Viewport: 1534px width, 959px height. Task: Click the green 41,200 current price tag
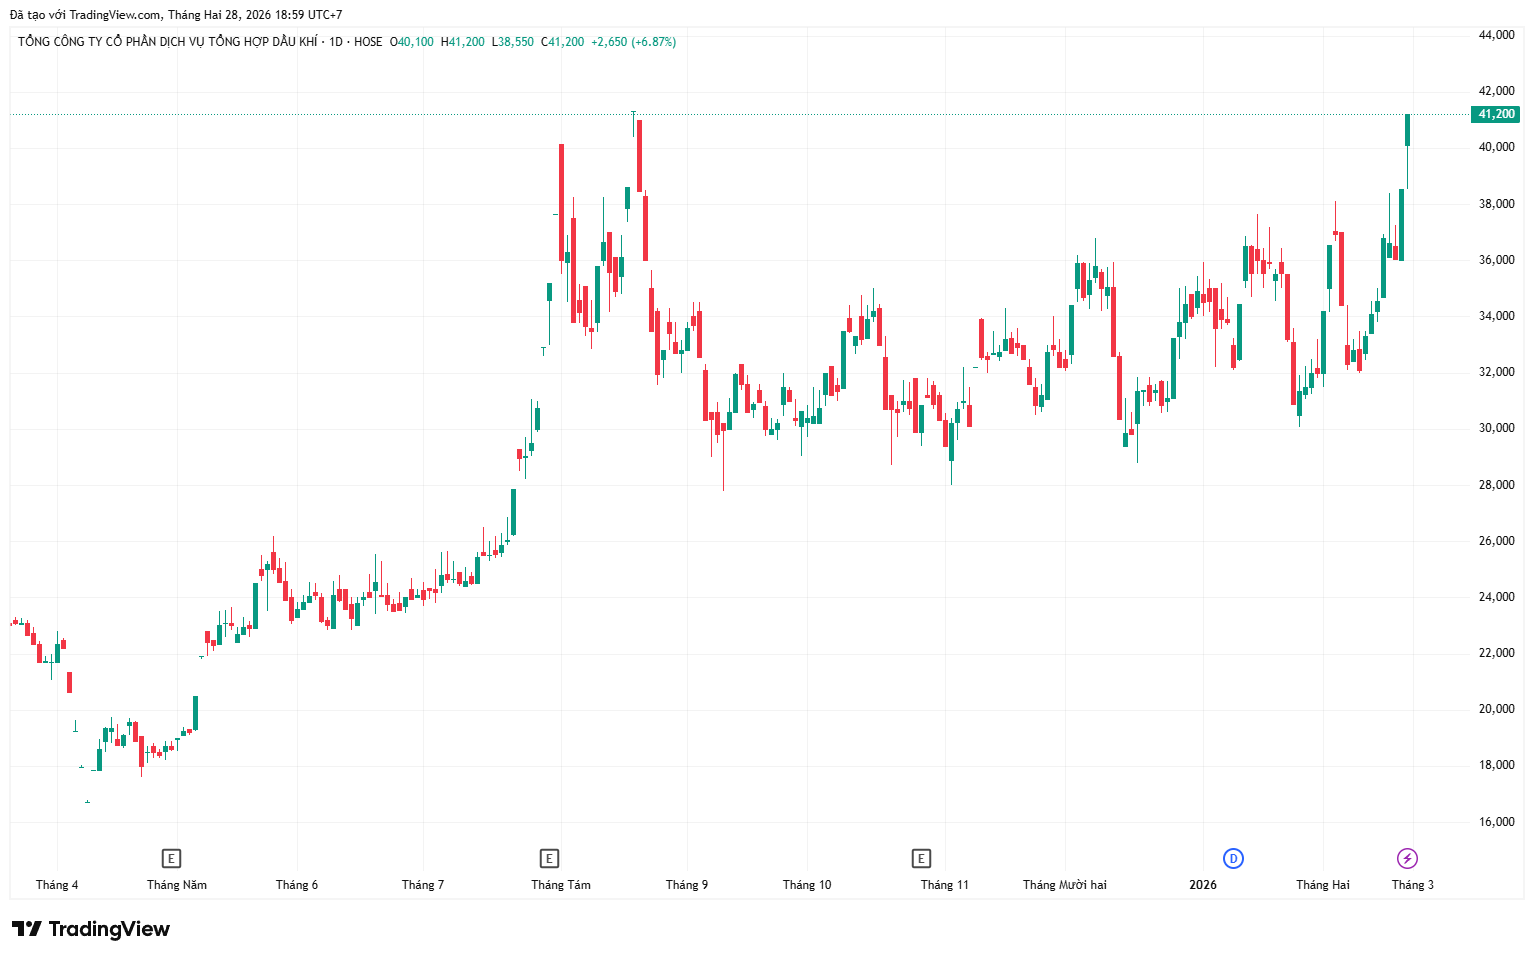pos(1495,114)
